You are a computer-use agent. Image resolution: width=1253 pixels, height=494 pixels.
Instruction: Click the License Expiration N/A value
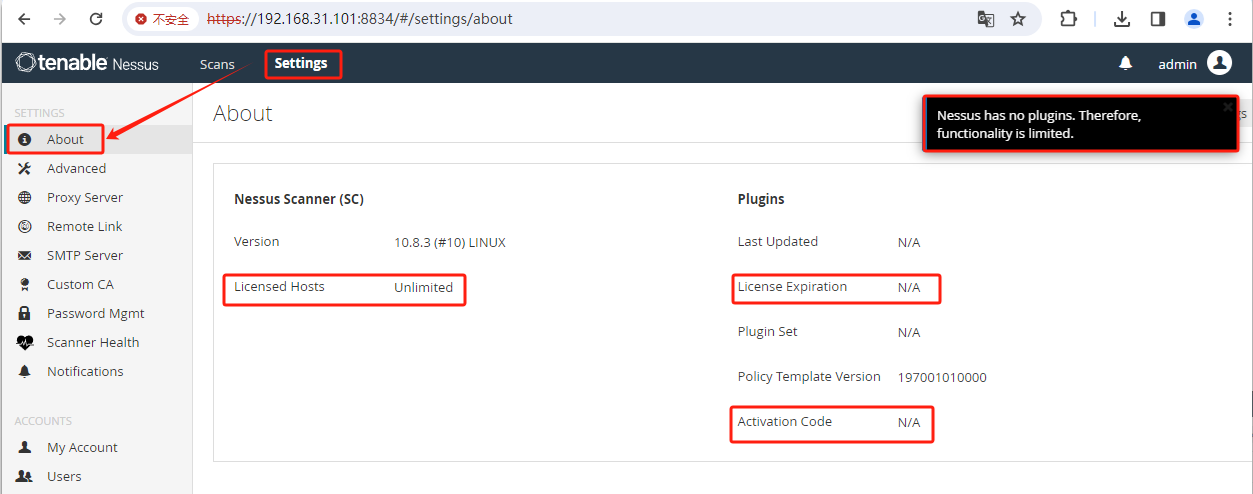coord(909,287)
